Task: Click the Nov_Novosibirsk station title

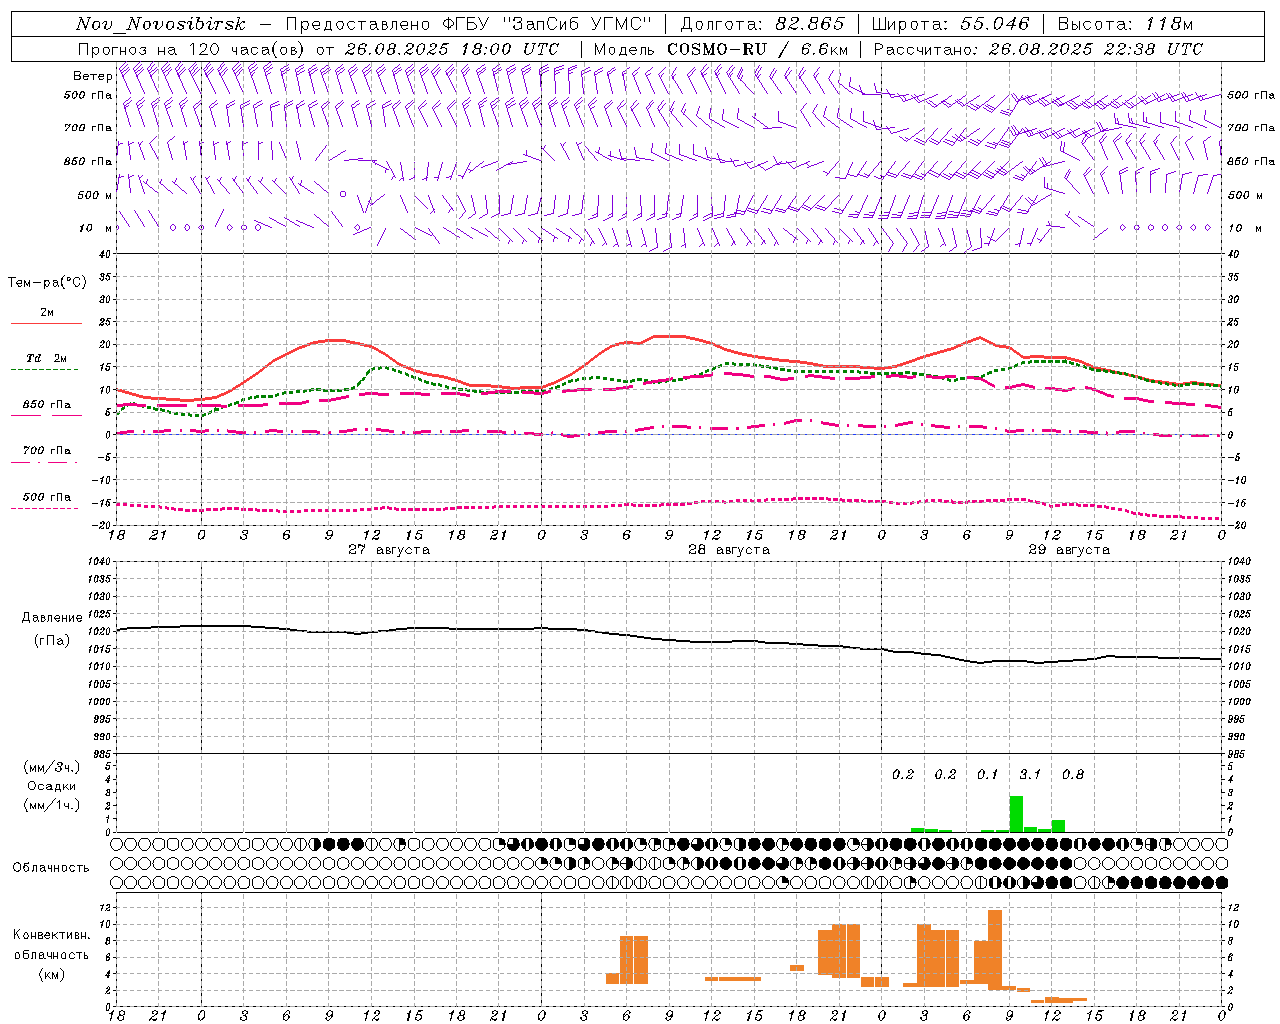Action: pyautogui.click(x=160, y=24)
